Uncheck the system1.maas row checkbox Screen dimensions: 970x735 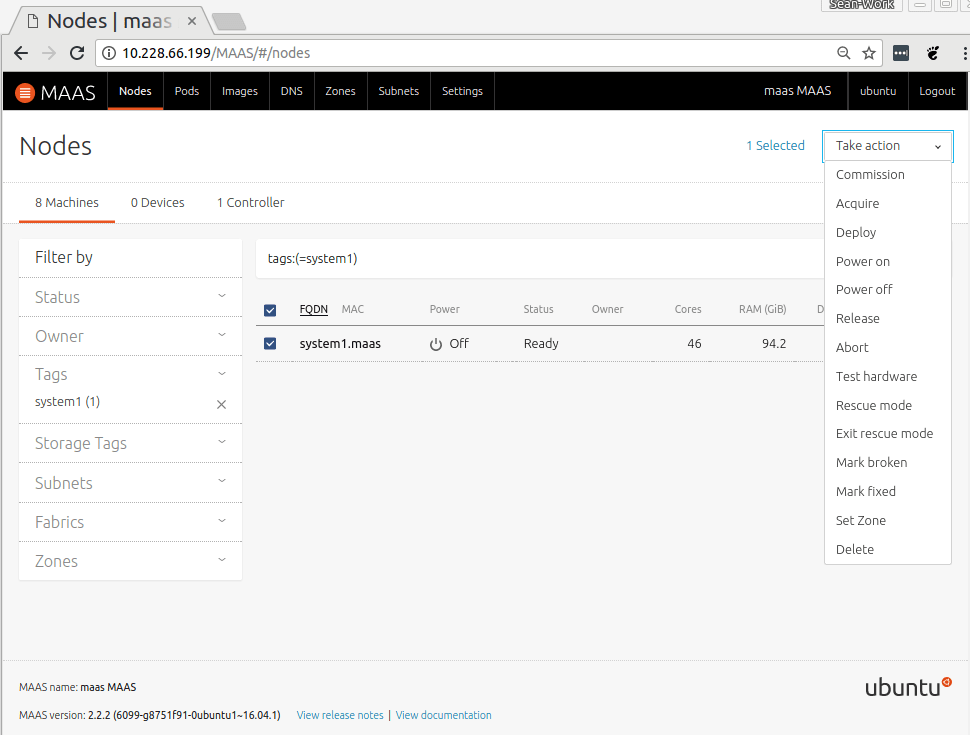pyautogui.click(x=270, y=343)
